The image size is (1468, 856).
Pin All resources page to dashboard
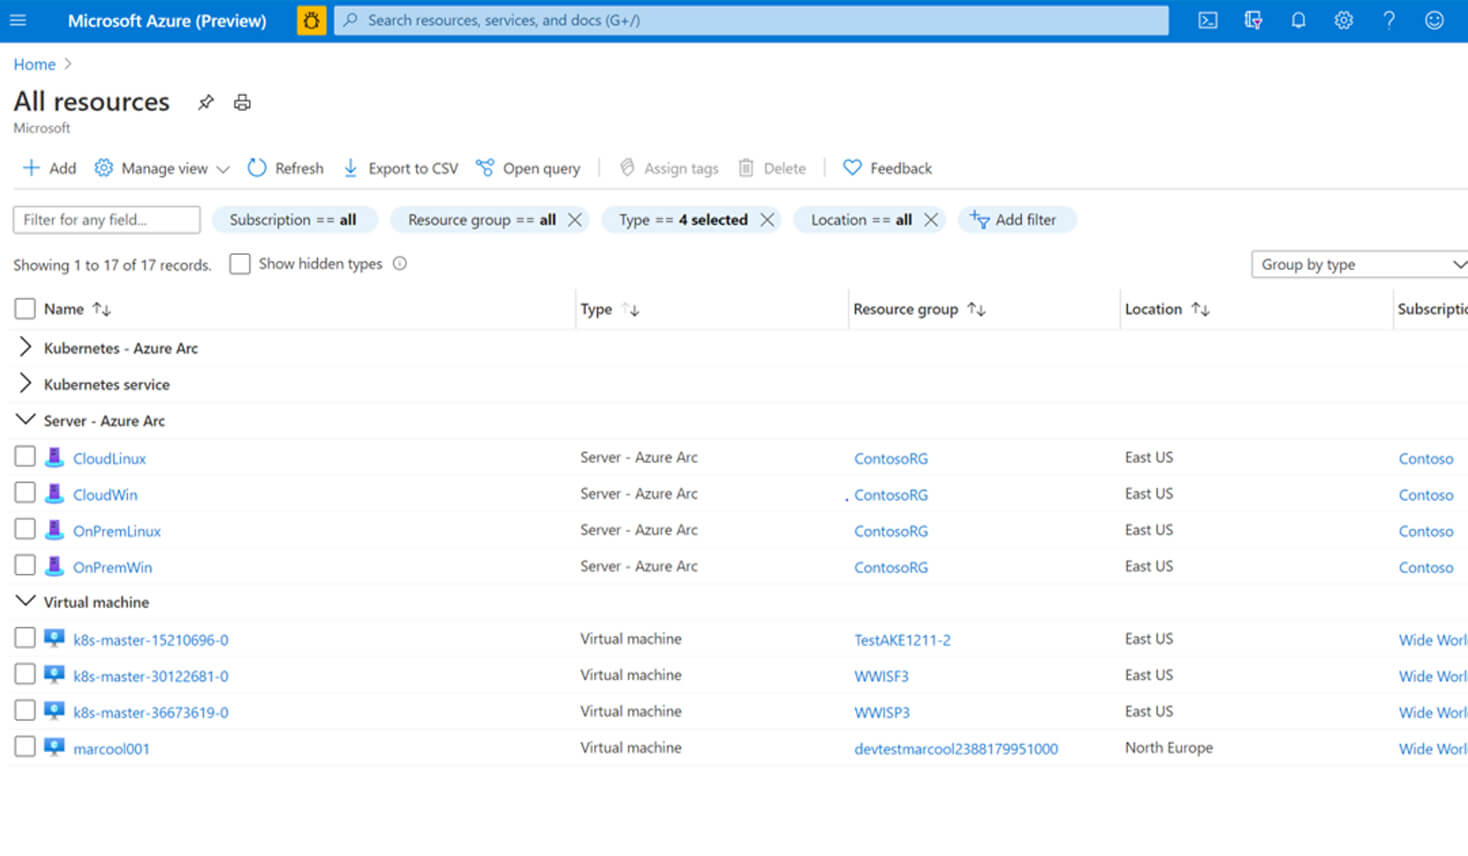206,102
